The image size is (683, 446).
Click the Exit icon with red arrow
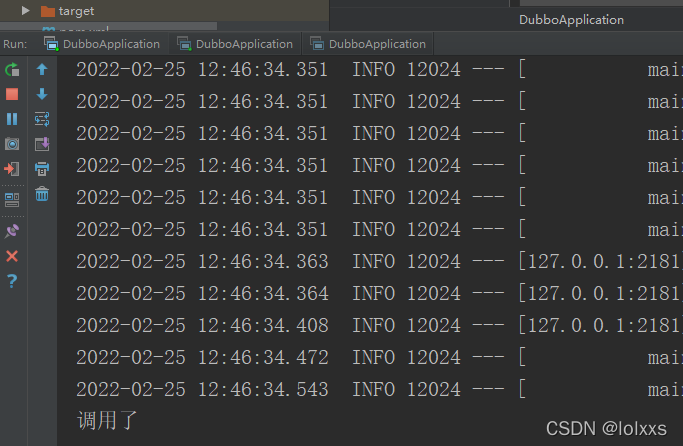12,169
